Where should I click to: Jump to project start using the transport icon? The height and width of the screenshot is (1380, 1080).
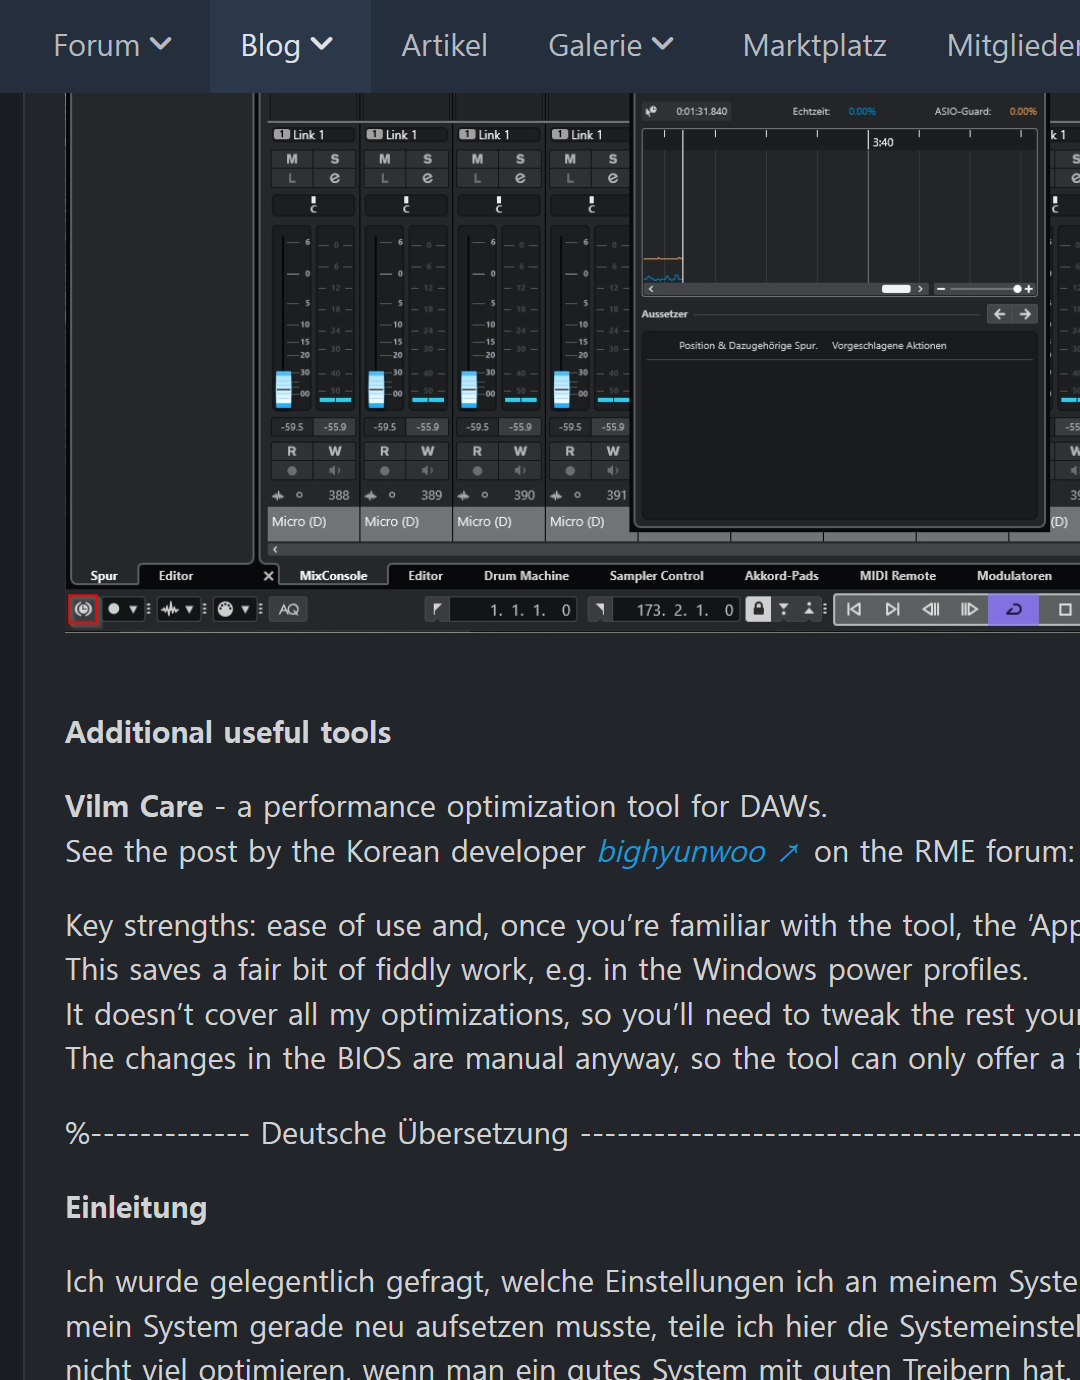click(x=855, y=609)
